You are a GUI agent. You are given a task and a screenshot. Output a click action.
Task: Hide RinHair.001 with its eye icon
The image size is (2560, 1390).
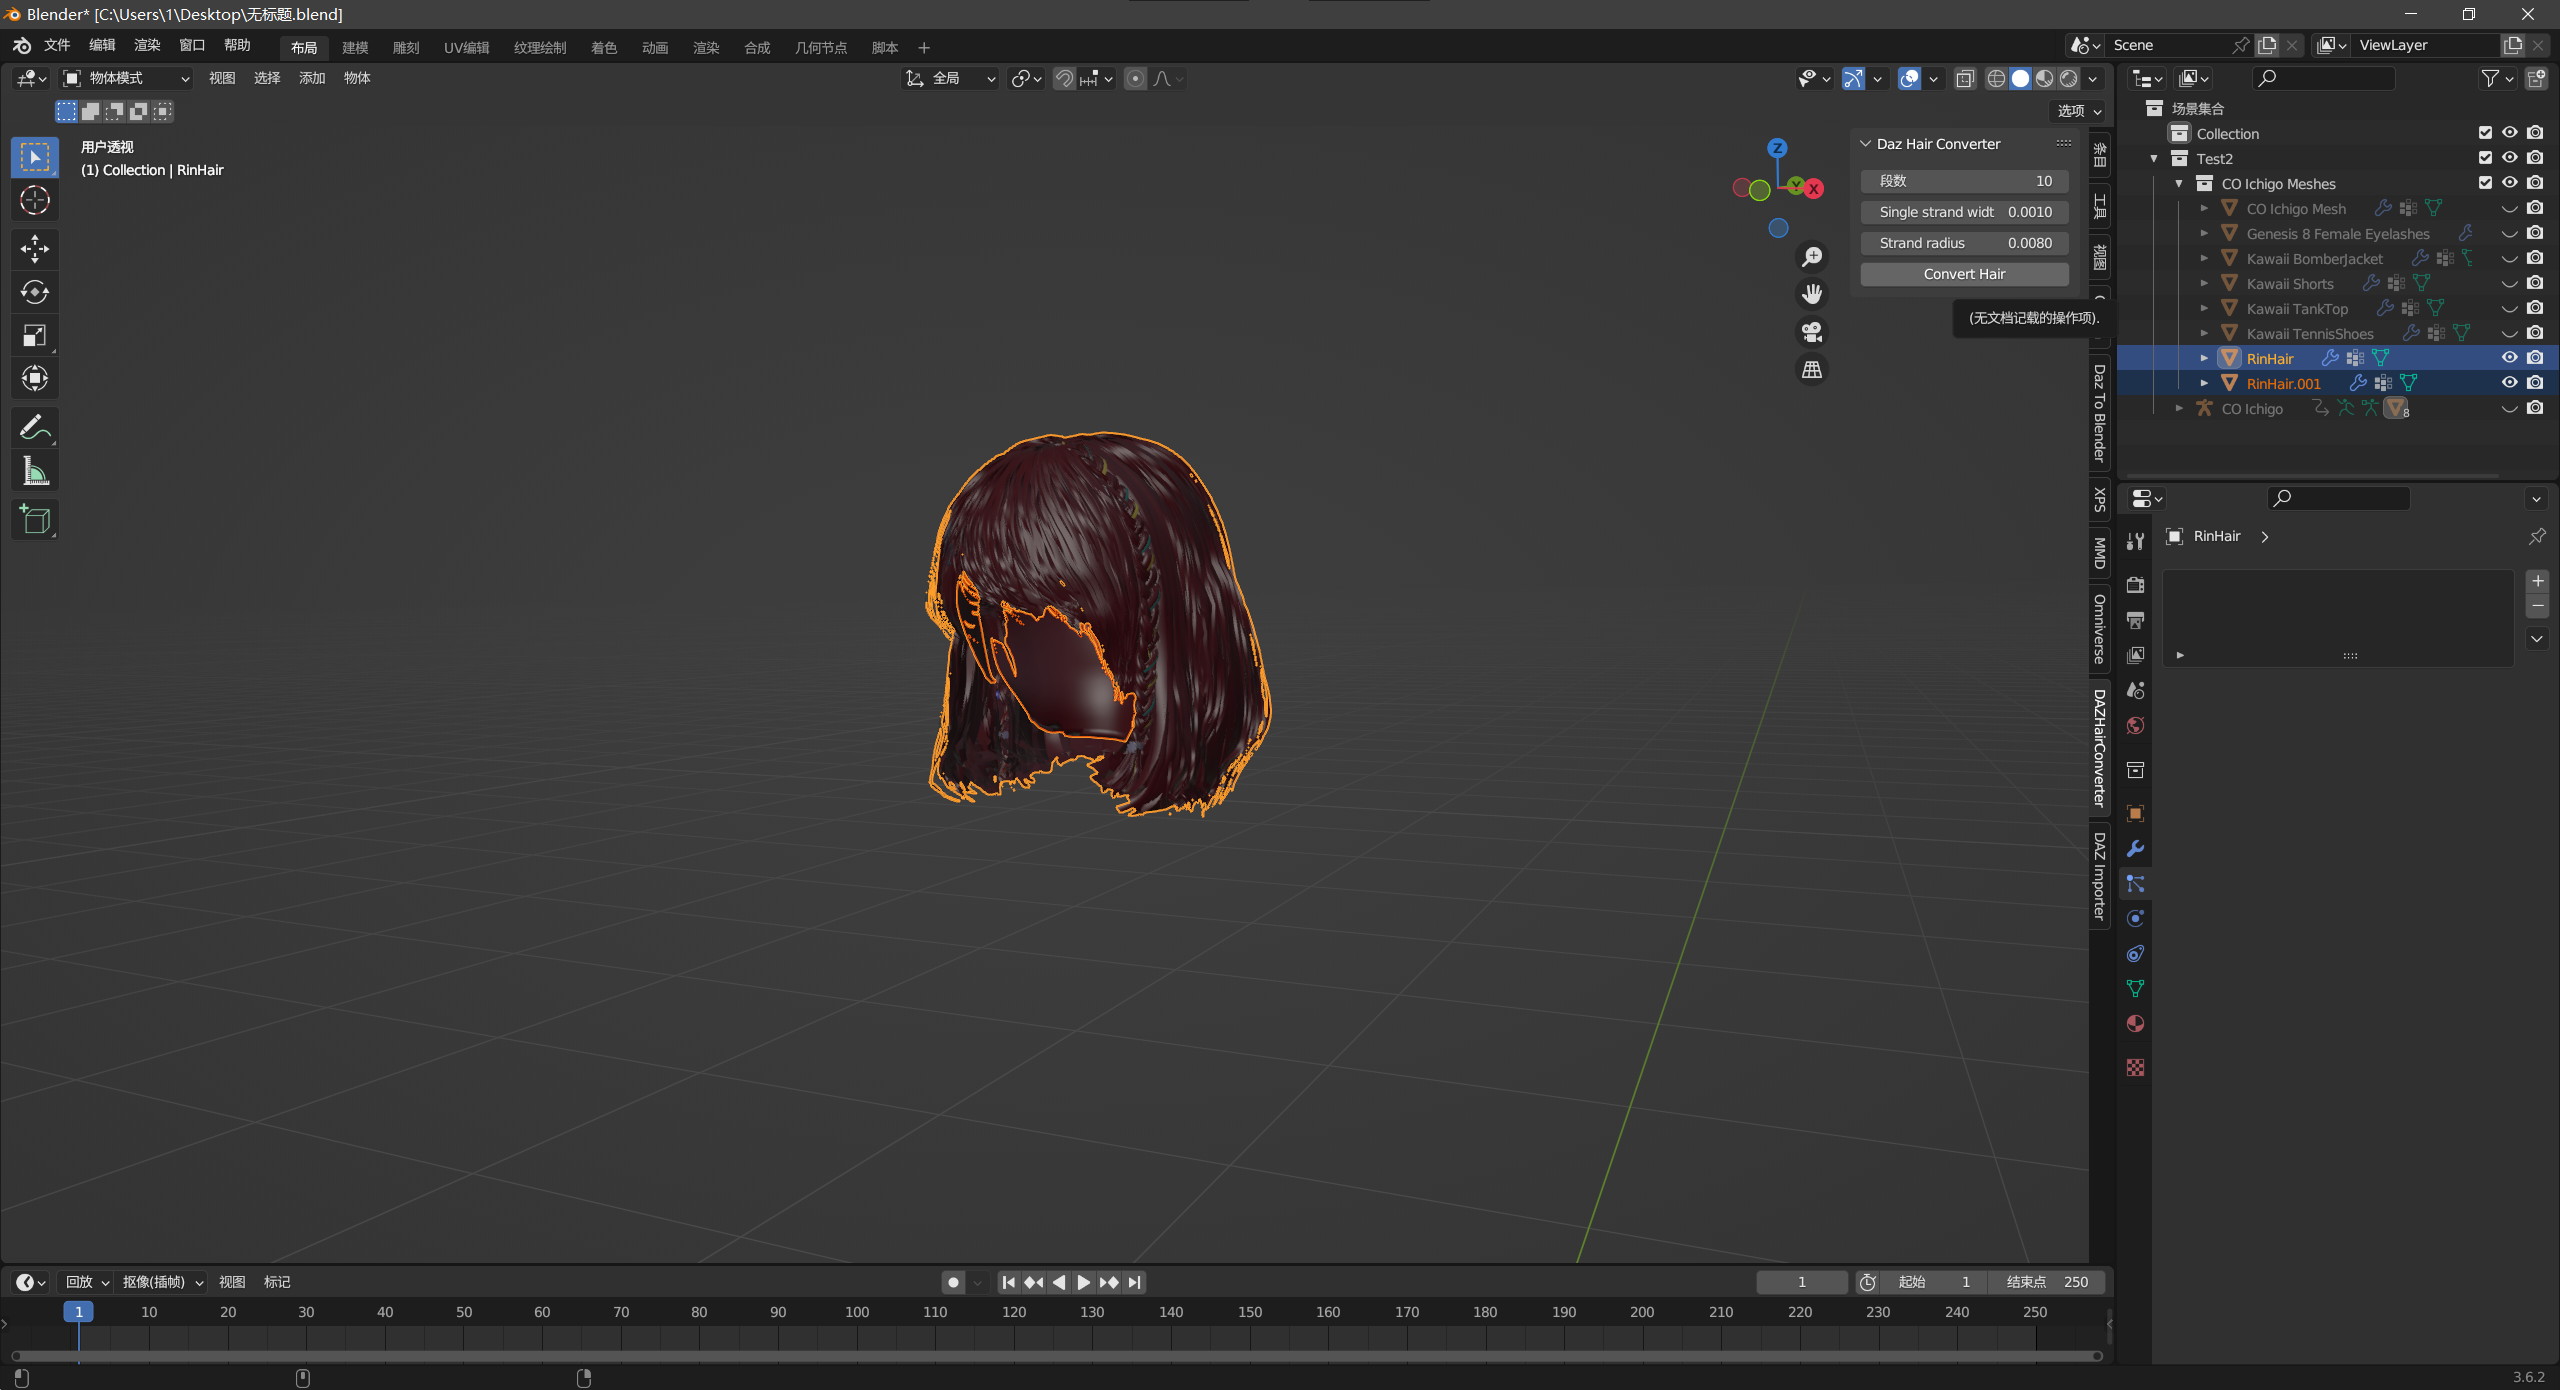coord(2509,383)
